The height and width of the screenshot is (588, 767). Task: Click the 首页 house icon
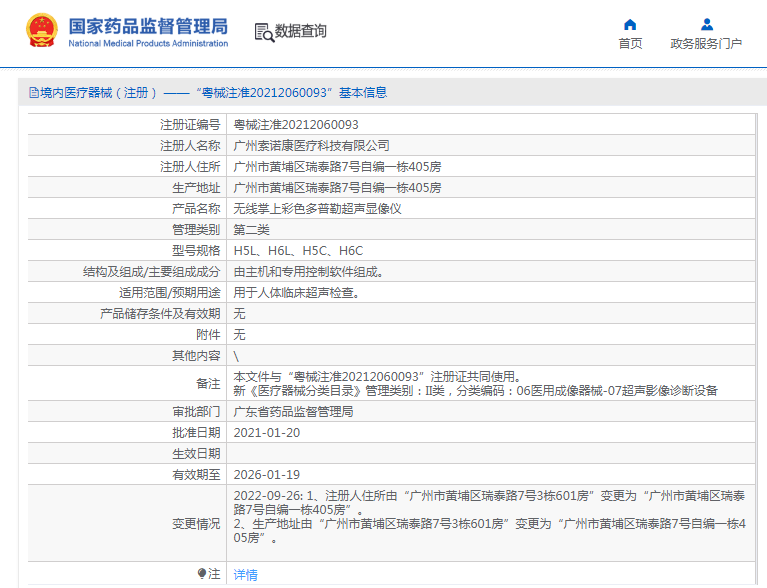[x=630, y=25]
